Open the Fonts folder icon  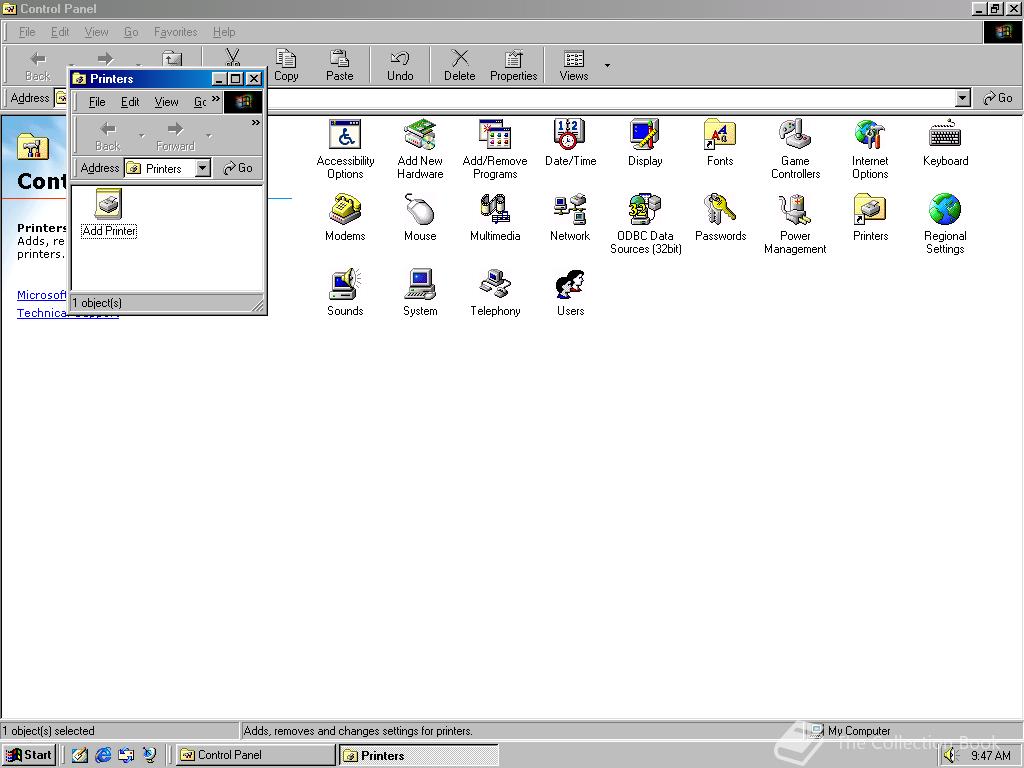click(x=720, y=142)
